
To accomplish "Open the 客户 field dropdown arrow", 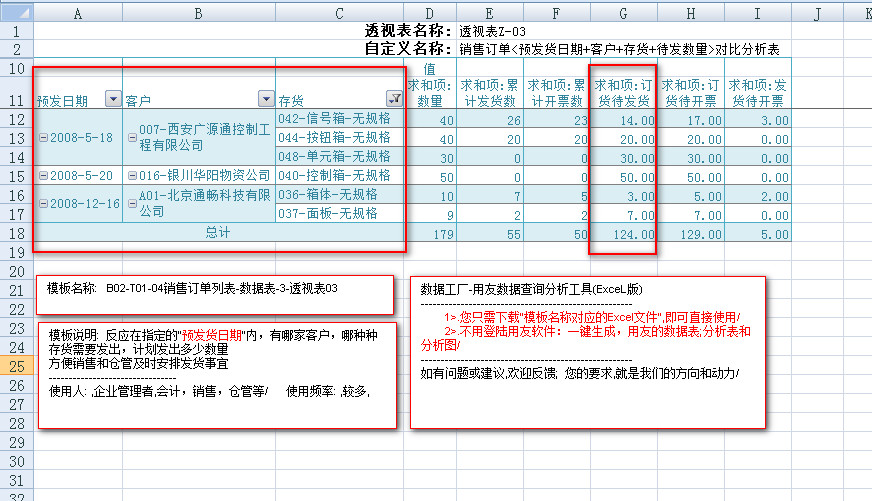I will pos(265,99).
